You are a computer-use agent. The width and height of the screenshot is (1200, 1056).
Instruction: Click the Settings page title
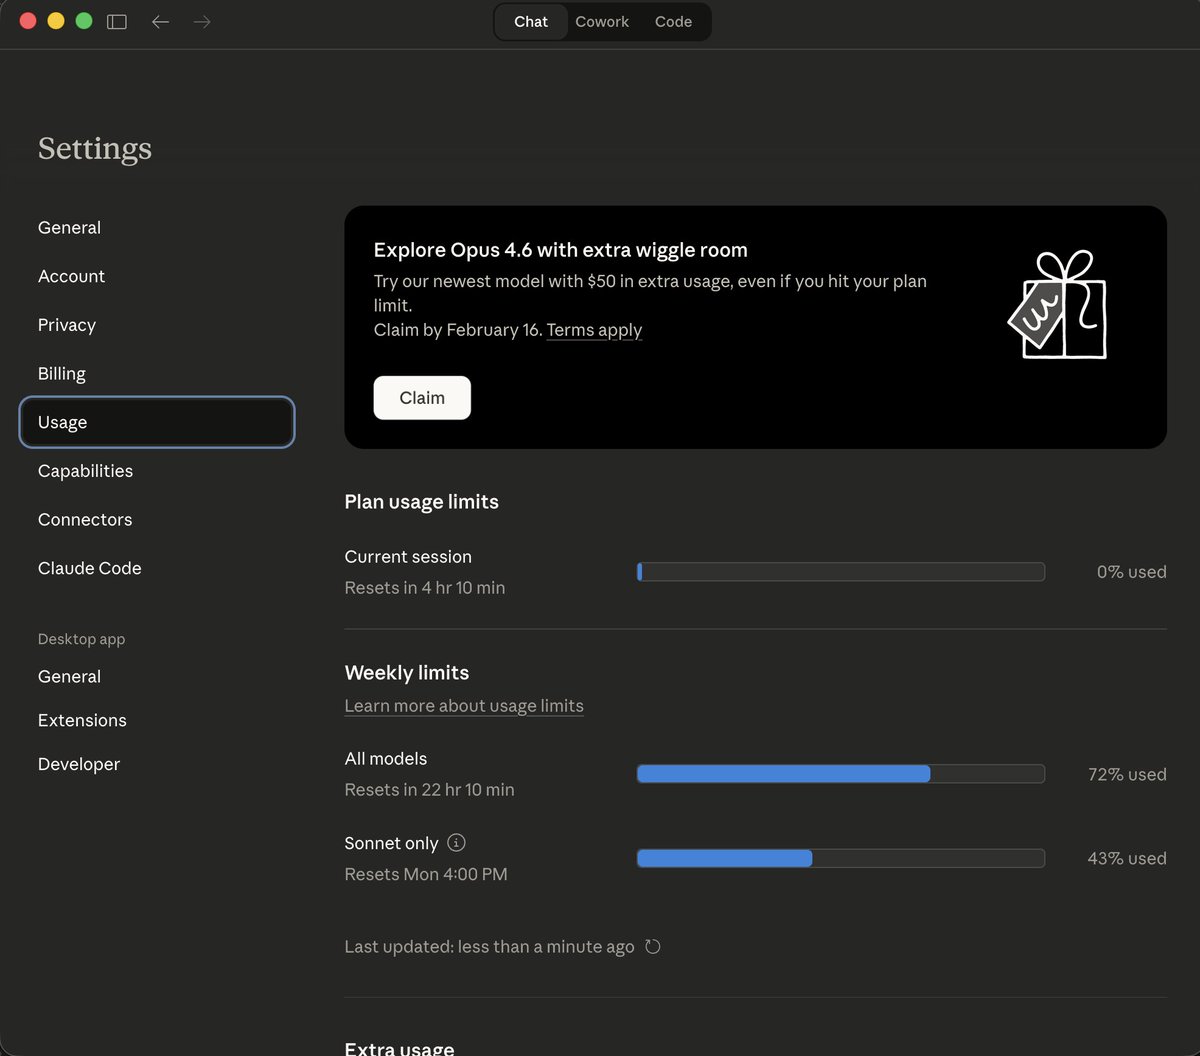(x=95, y=149)
